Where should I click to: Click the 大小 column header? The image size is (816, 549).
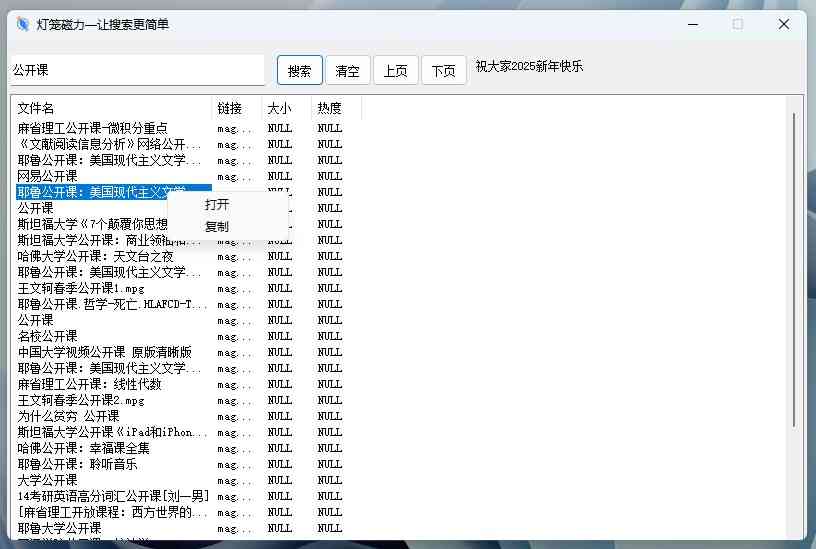click(x=287, y=108)
